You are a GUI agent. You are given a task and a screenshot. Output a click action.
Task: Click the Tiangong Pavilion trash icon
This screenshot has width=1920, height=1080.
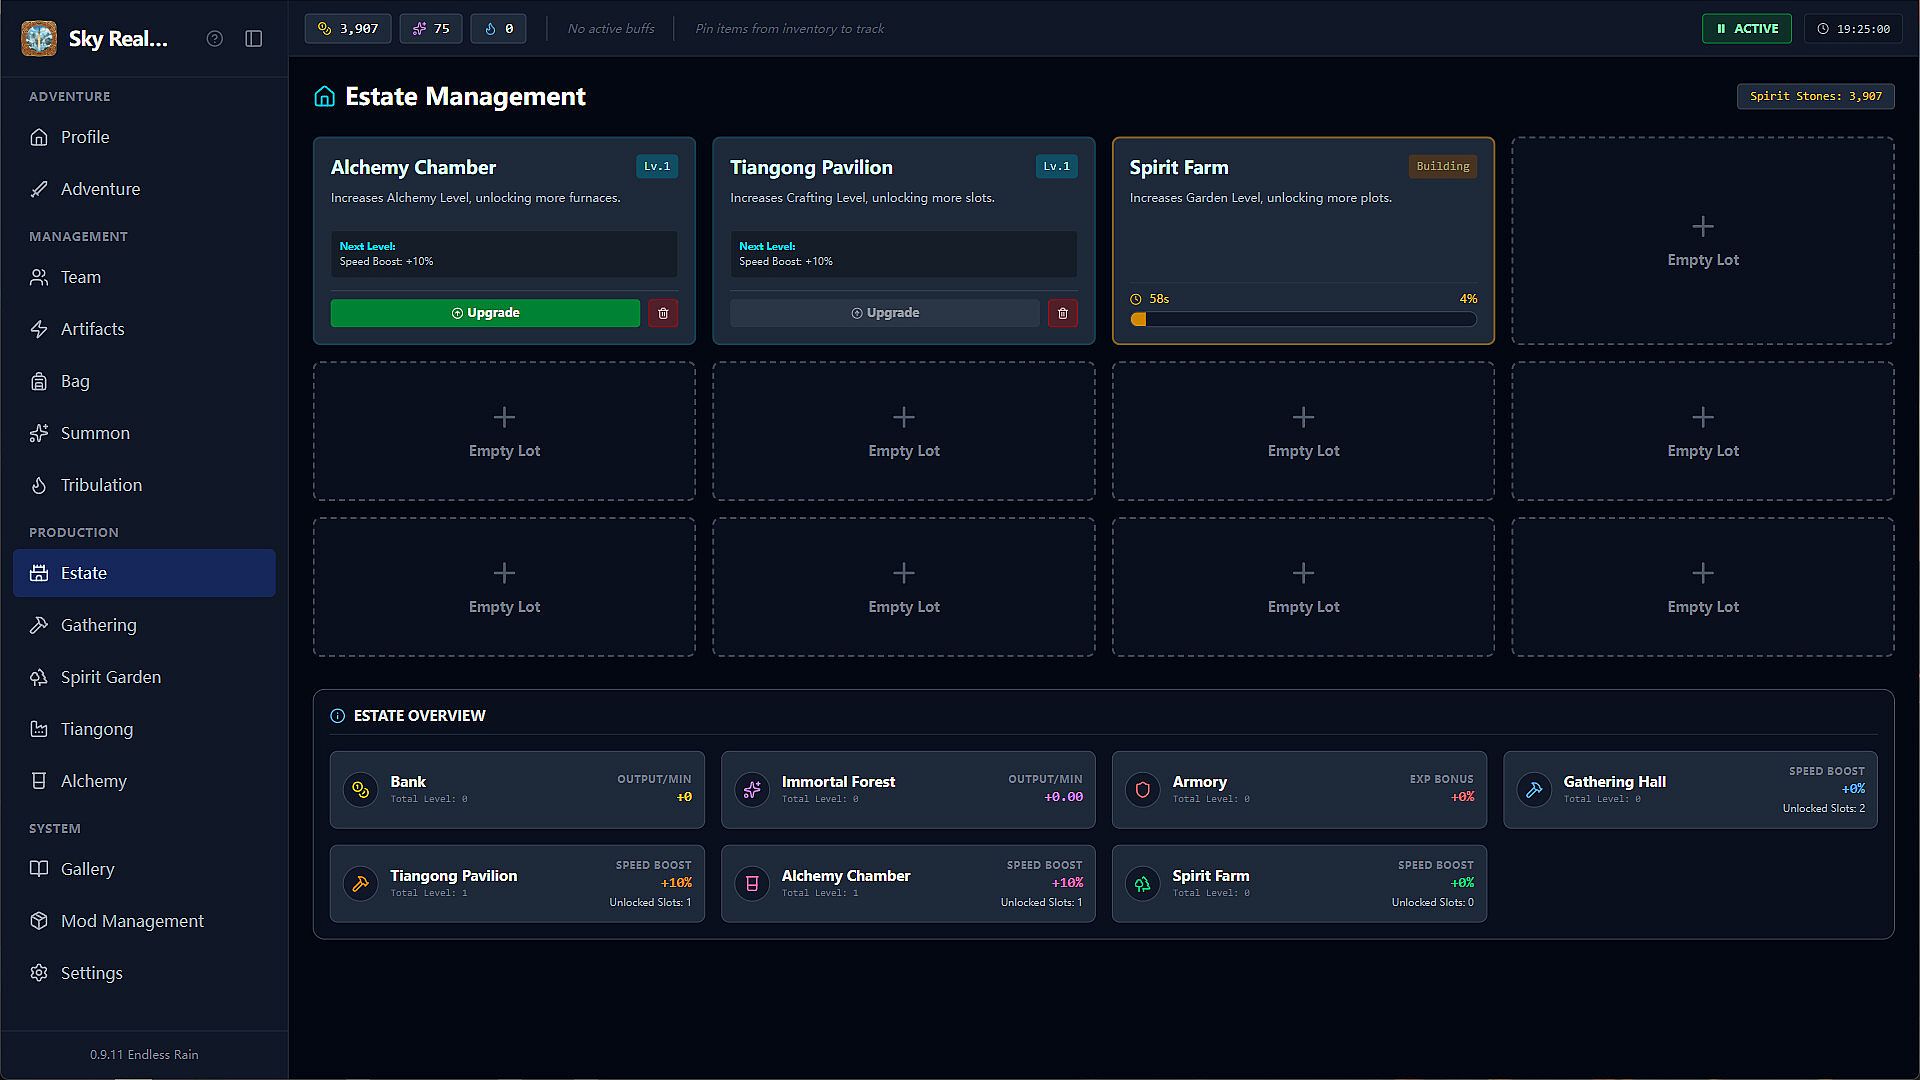coord(1062,313)
